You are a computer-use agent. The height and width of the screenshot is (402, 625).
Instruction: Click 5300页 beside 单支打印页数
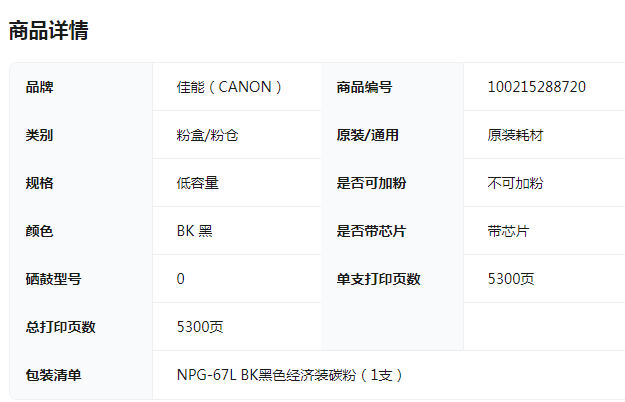pyautogui.click(x=511, y=279)
